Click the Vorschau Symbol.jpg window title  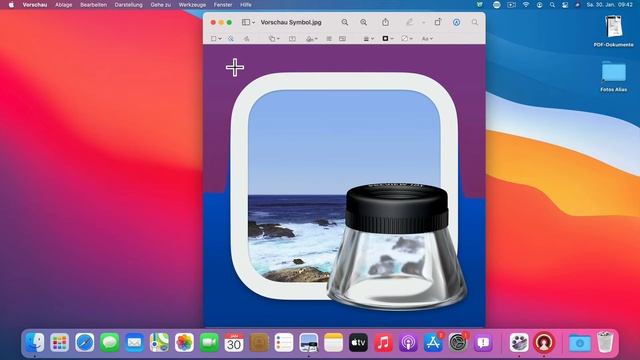pyautogui.click(x=291, y=22)
